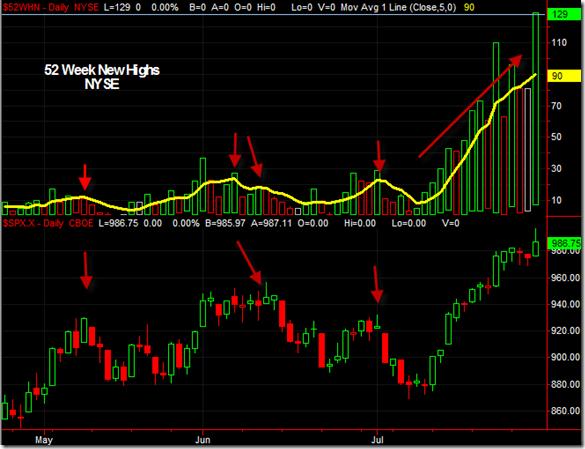Click the 110 axis label on upper chart

[x=559, y=43]
